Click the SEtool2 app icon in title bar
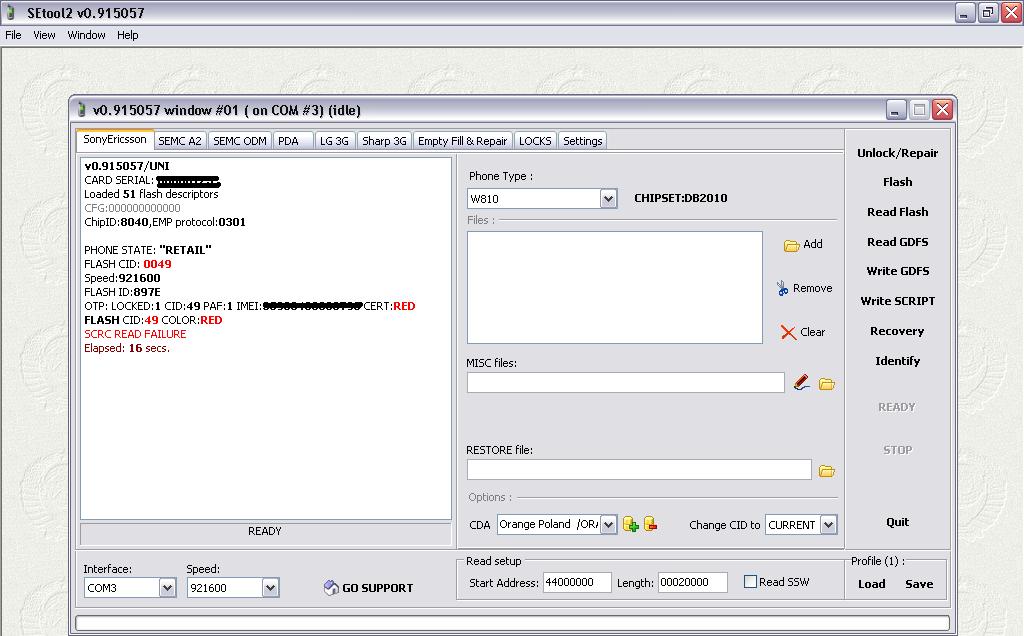The width and height of the screenshot is (1024, 636). 10,12
